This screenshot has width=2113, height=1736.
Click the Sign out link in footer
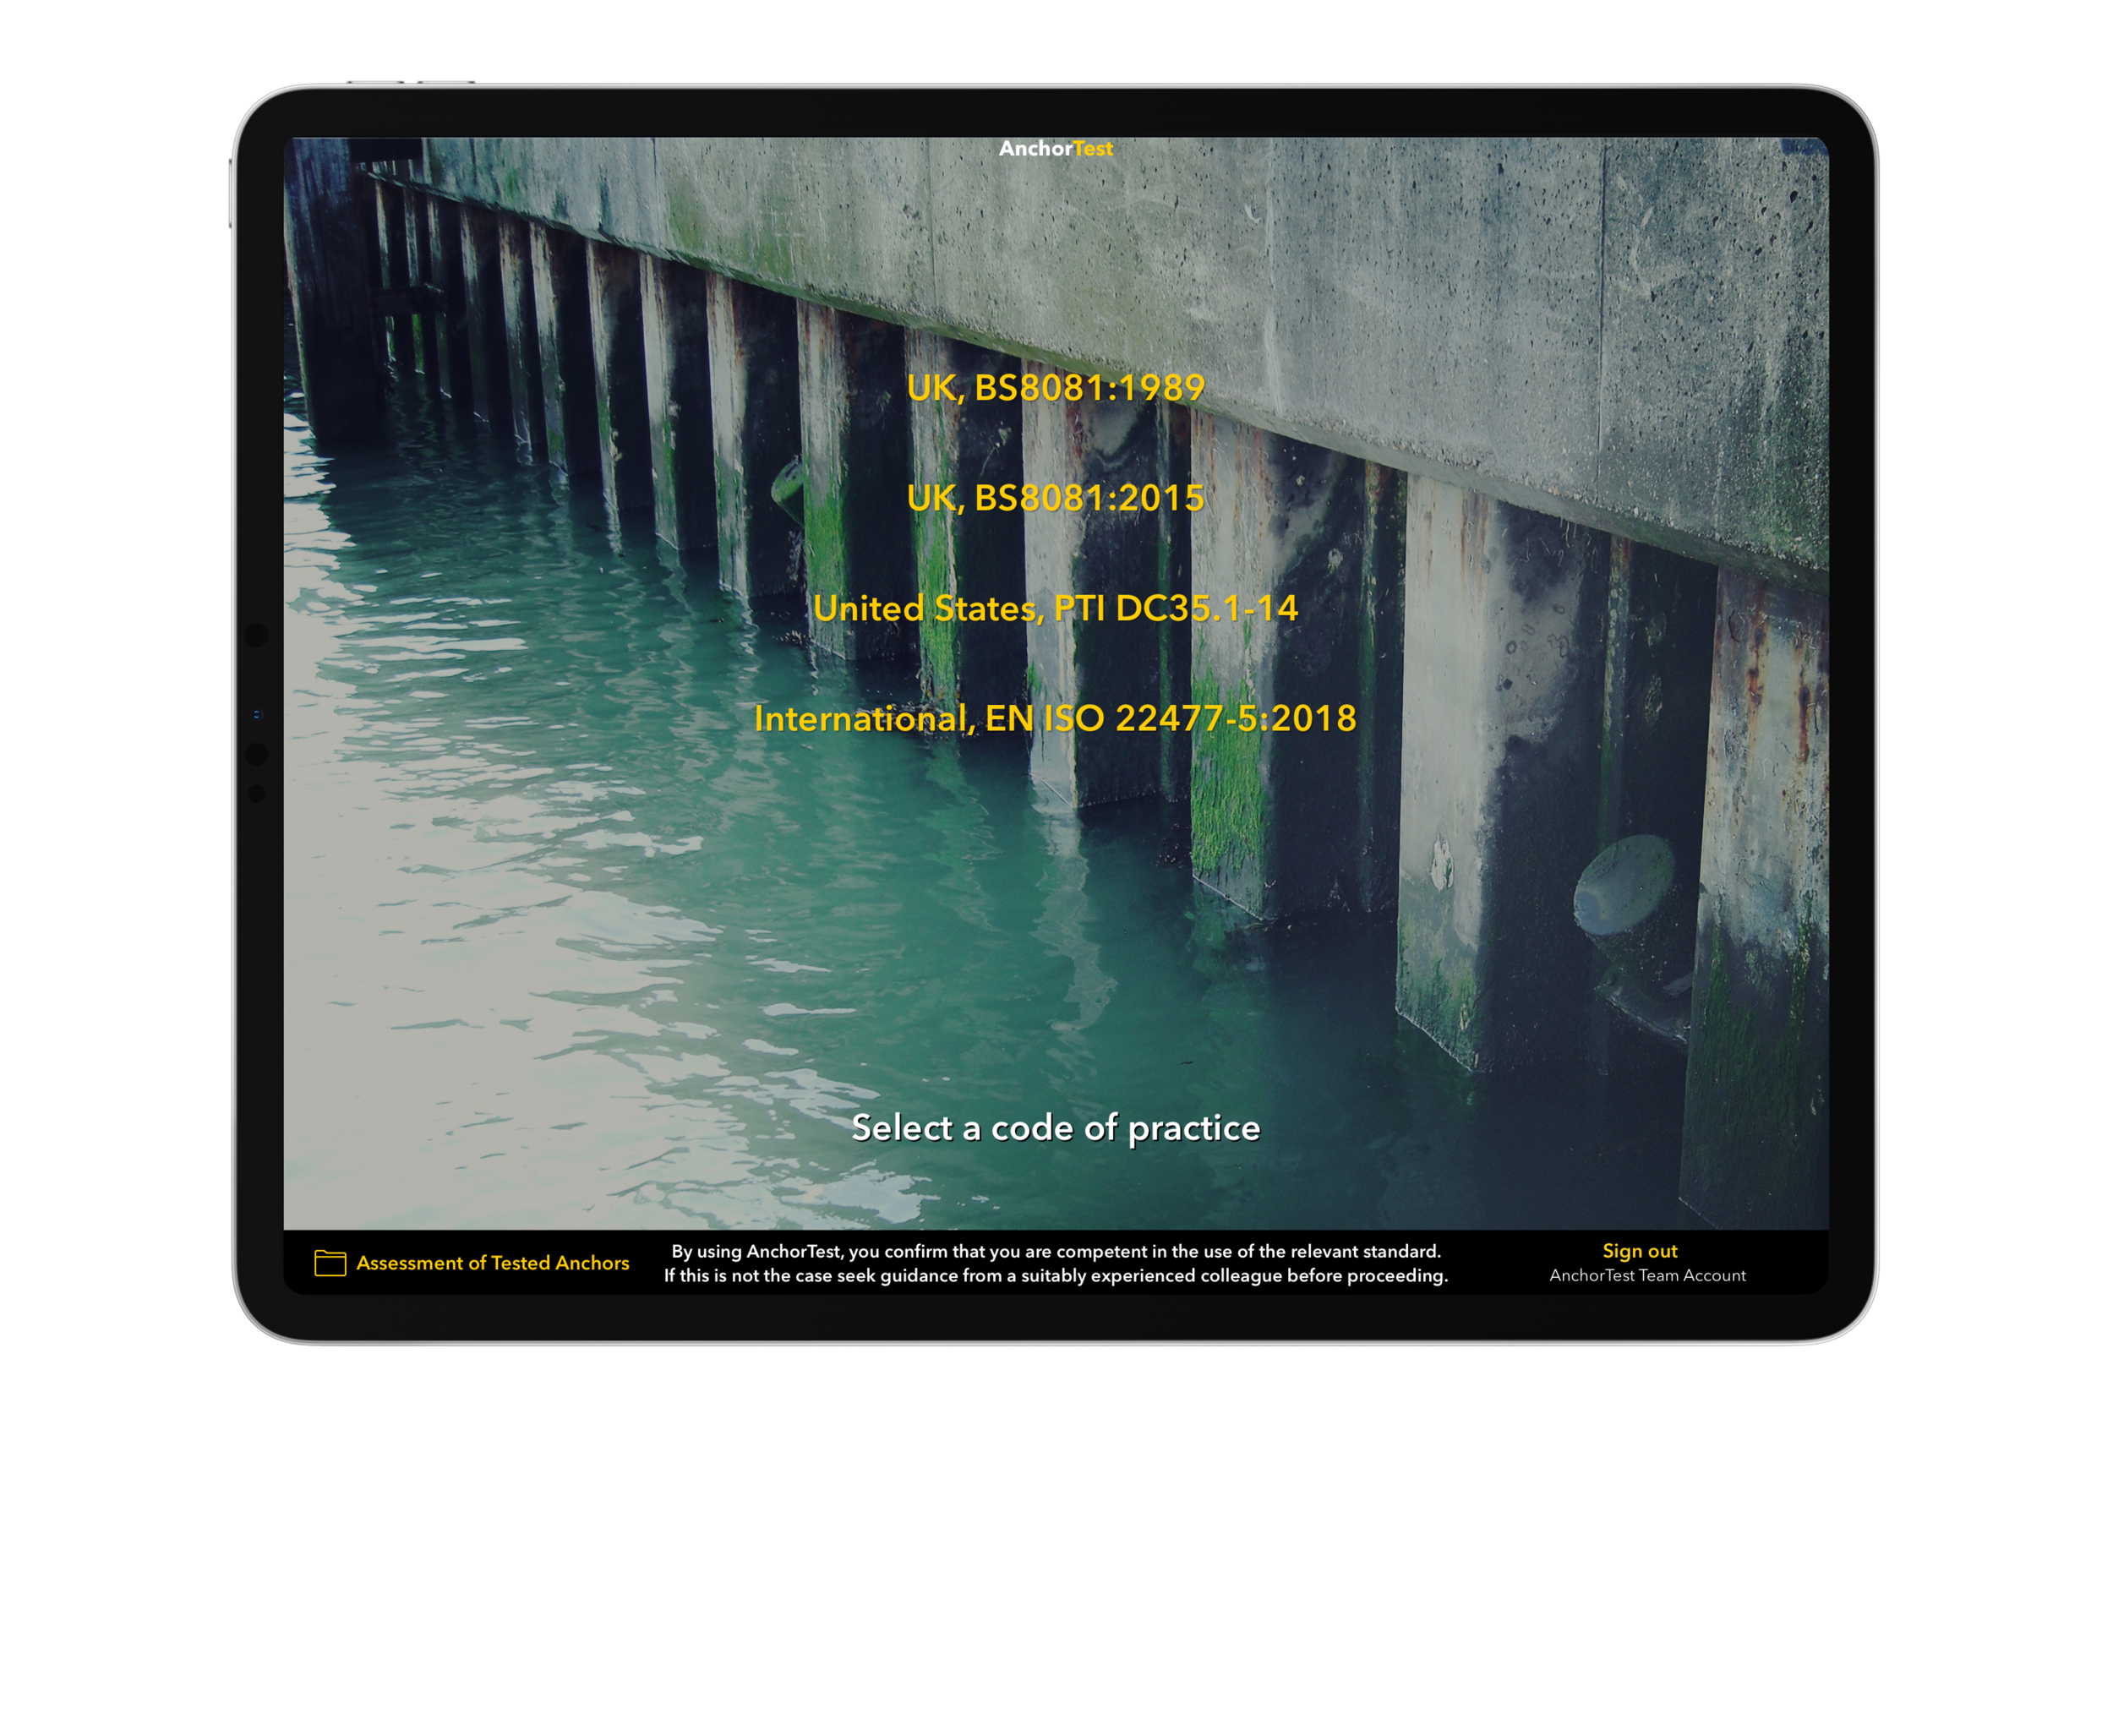(x=1639, y=1250)
